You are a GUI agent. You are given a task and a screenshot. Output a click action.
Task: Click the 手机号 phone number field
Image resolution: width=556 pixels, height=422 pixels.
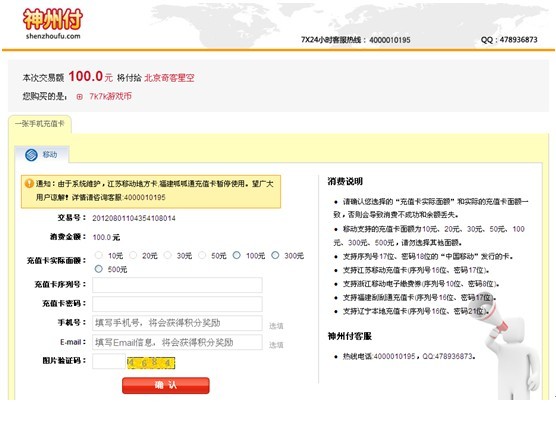click(177, 323)
